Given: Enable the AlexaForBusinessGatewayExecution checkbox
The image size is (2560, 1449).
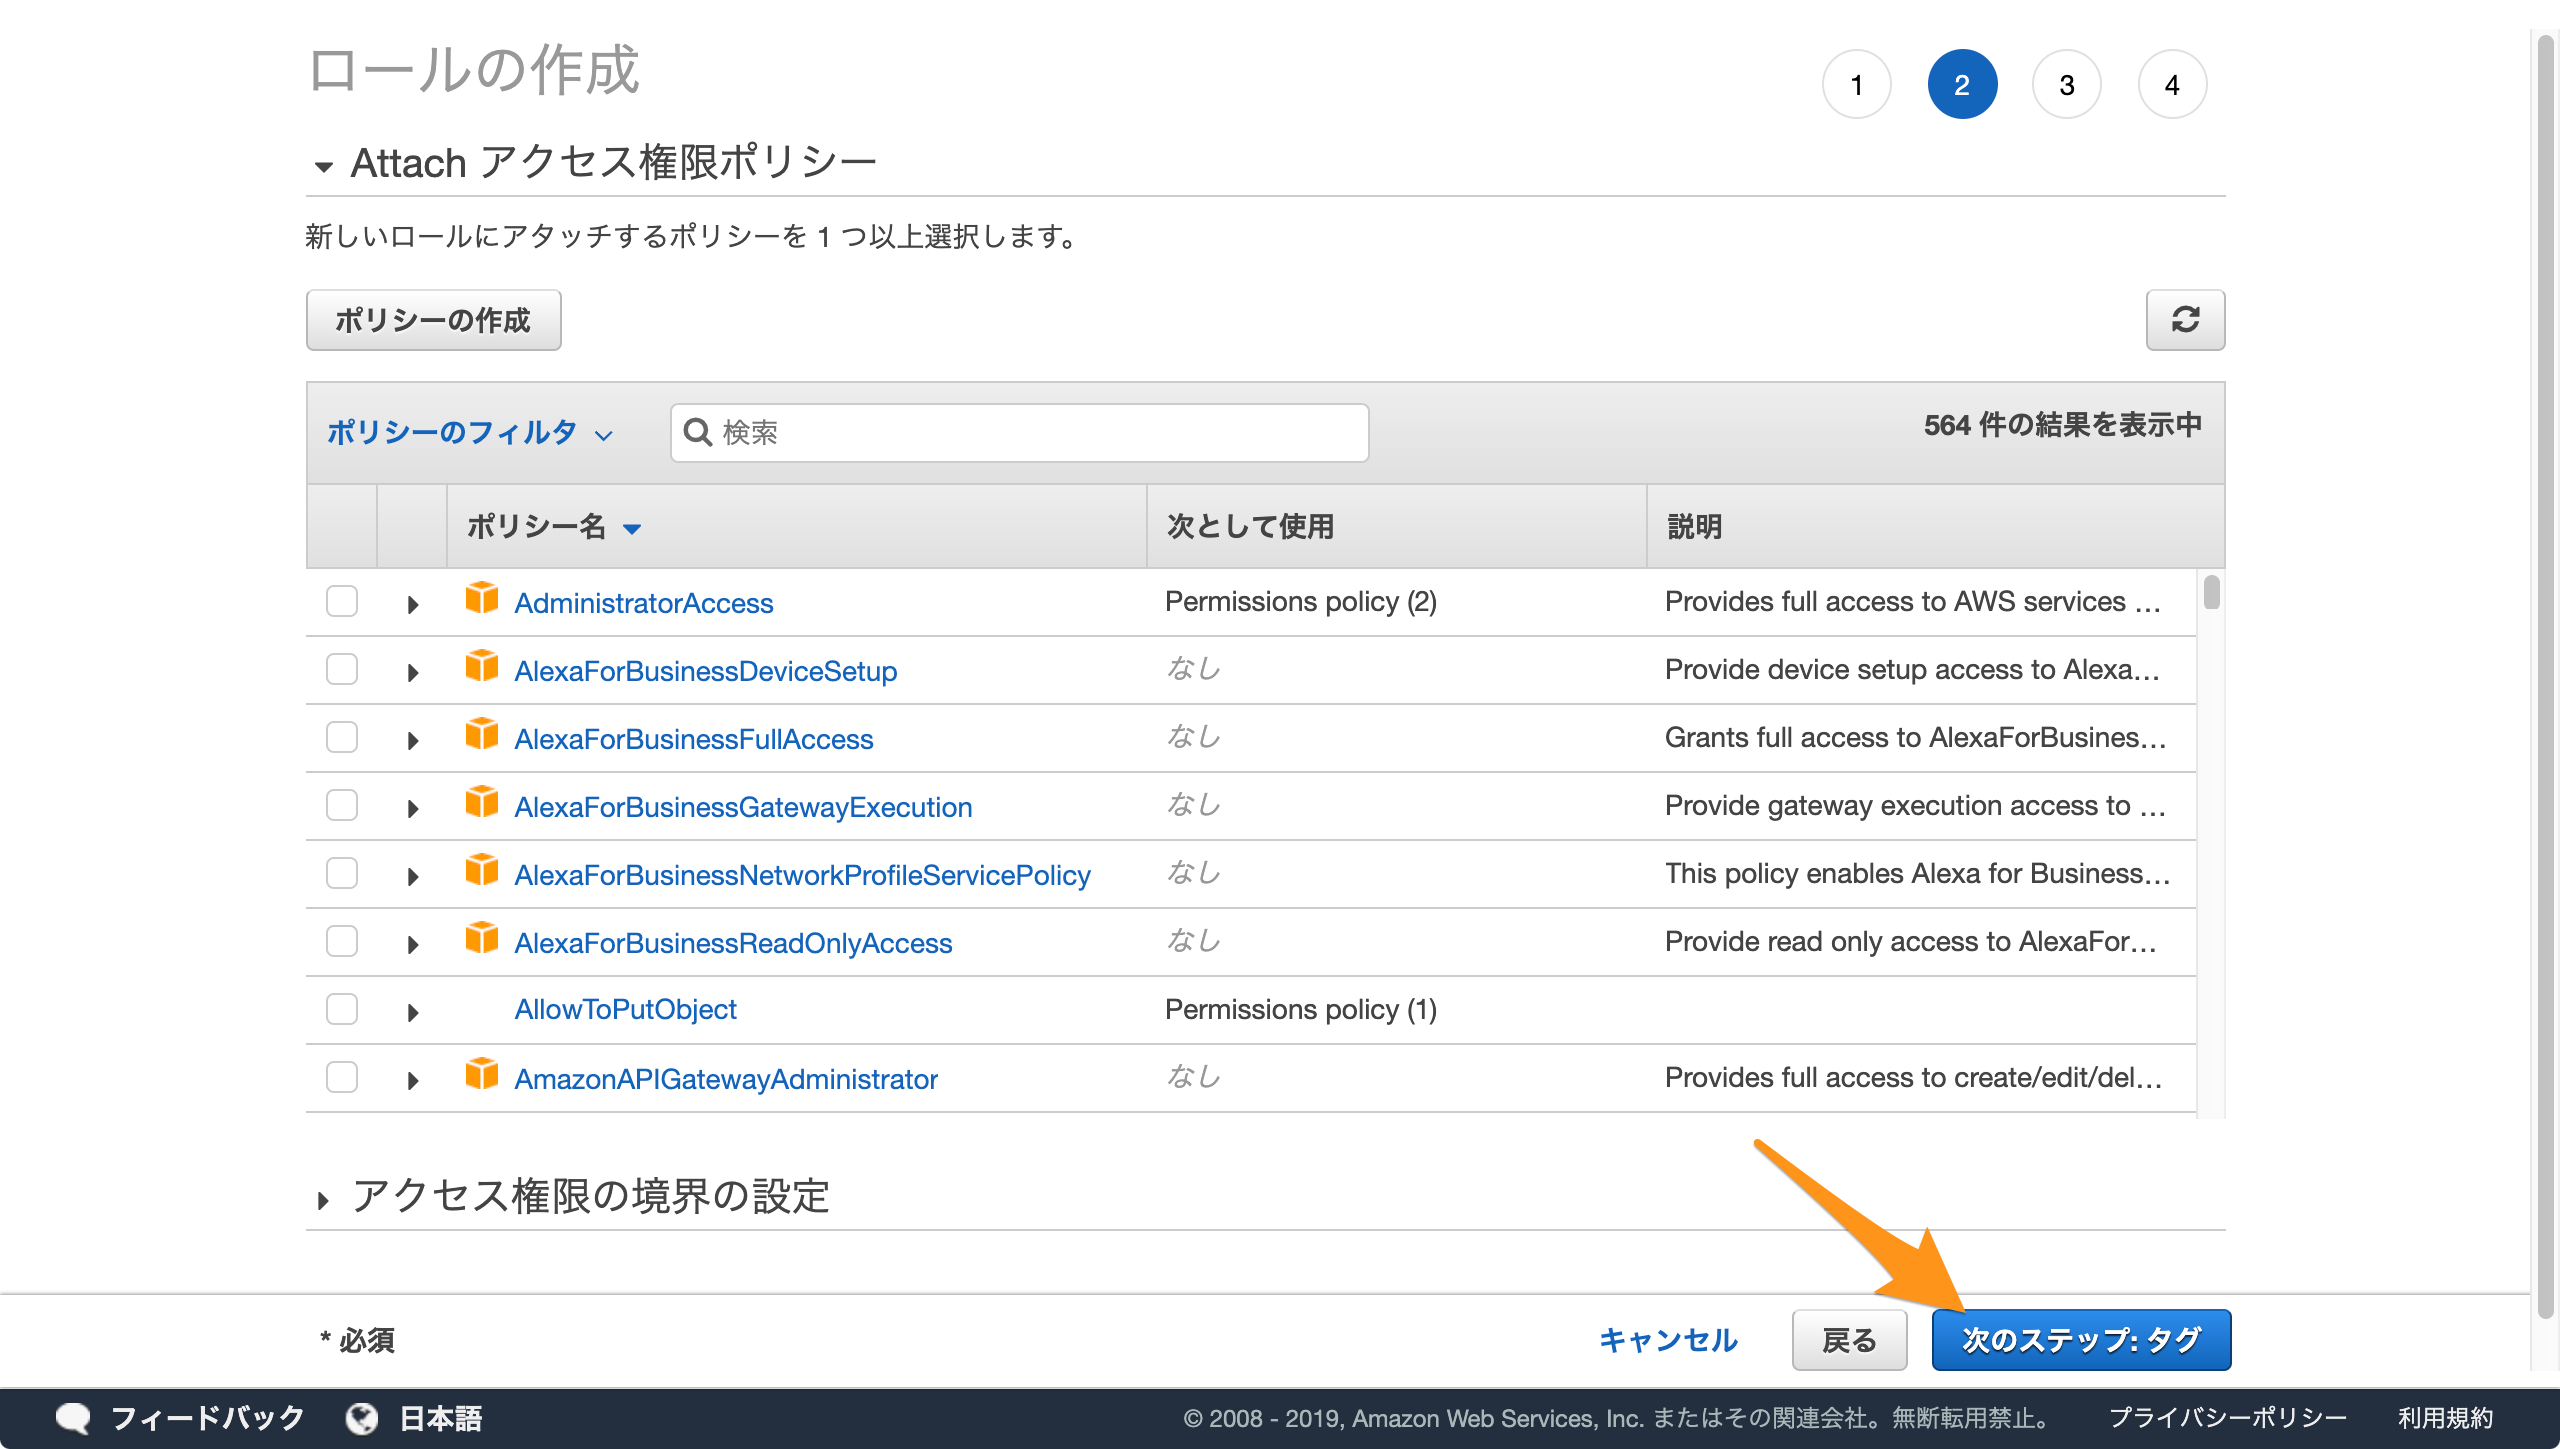Looking at the screenshot, I should coord(342,805).
